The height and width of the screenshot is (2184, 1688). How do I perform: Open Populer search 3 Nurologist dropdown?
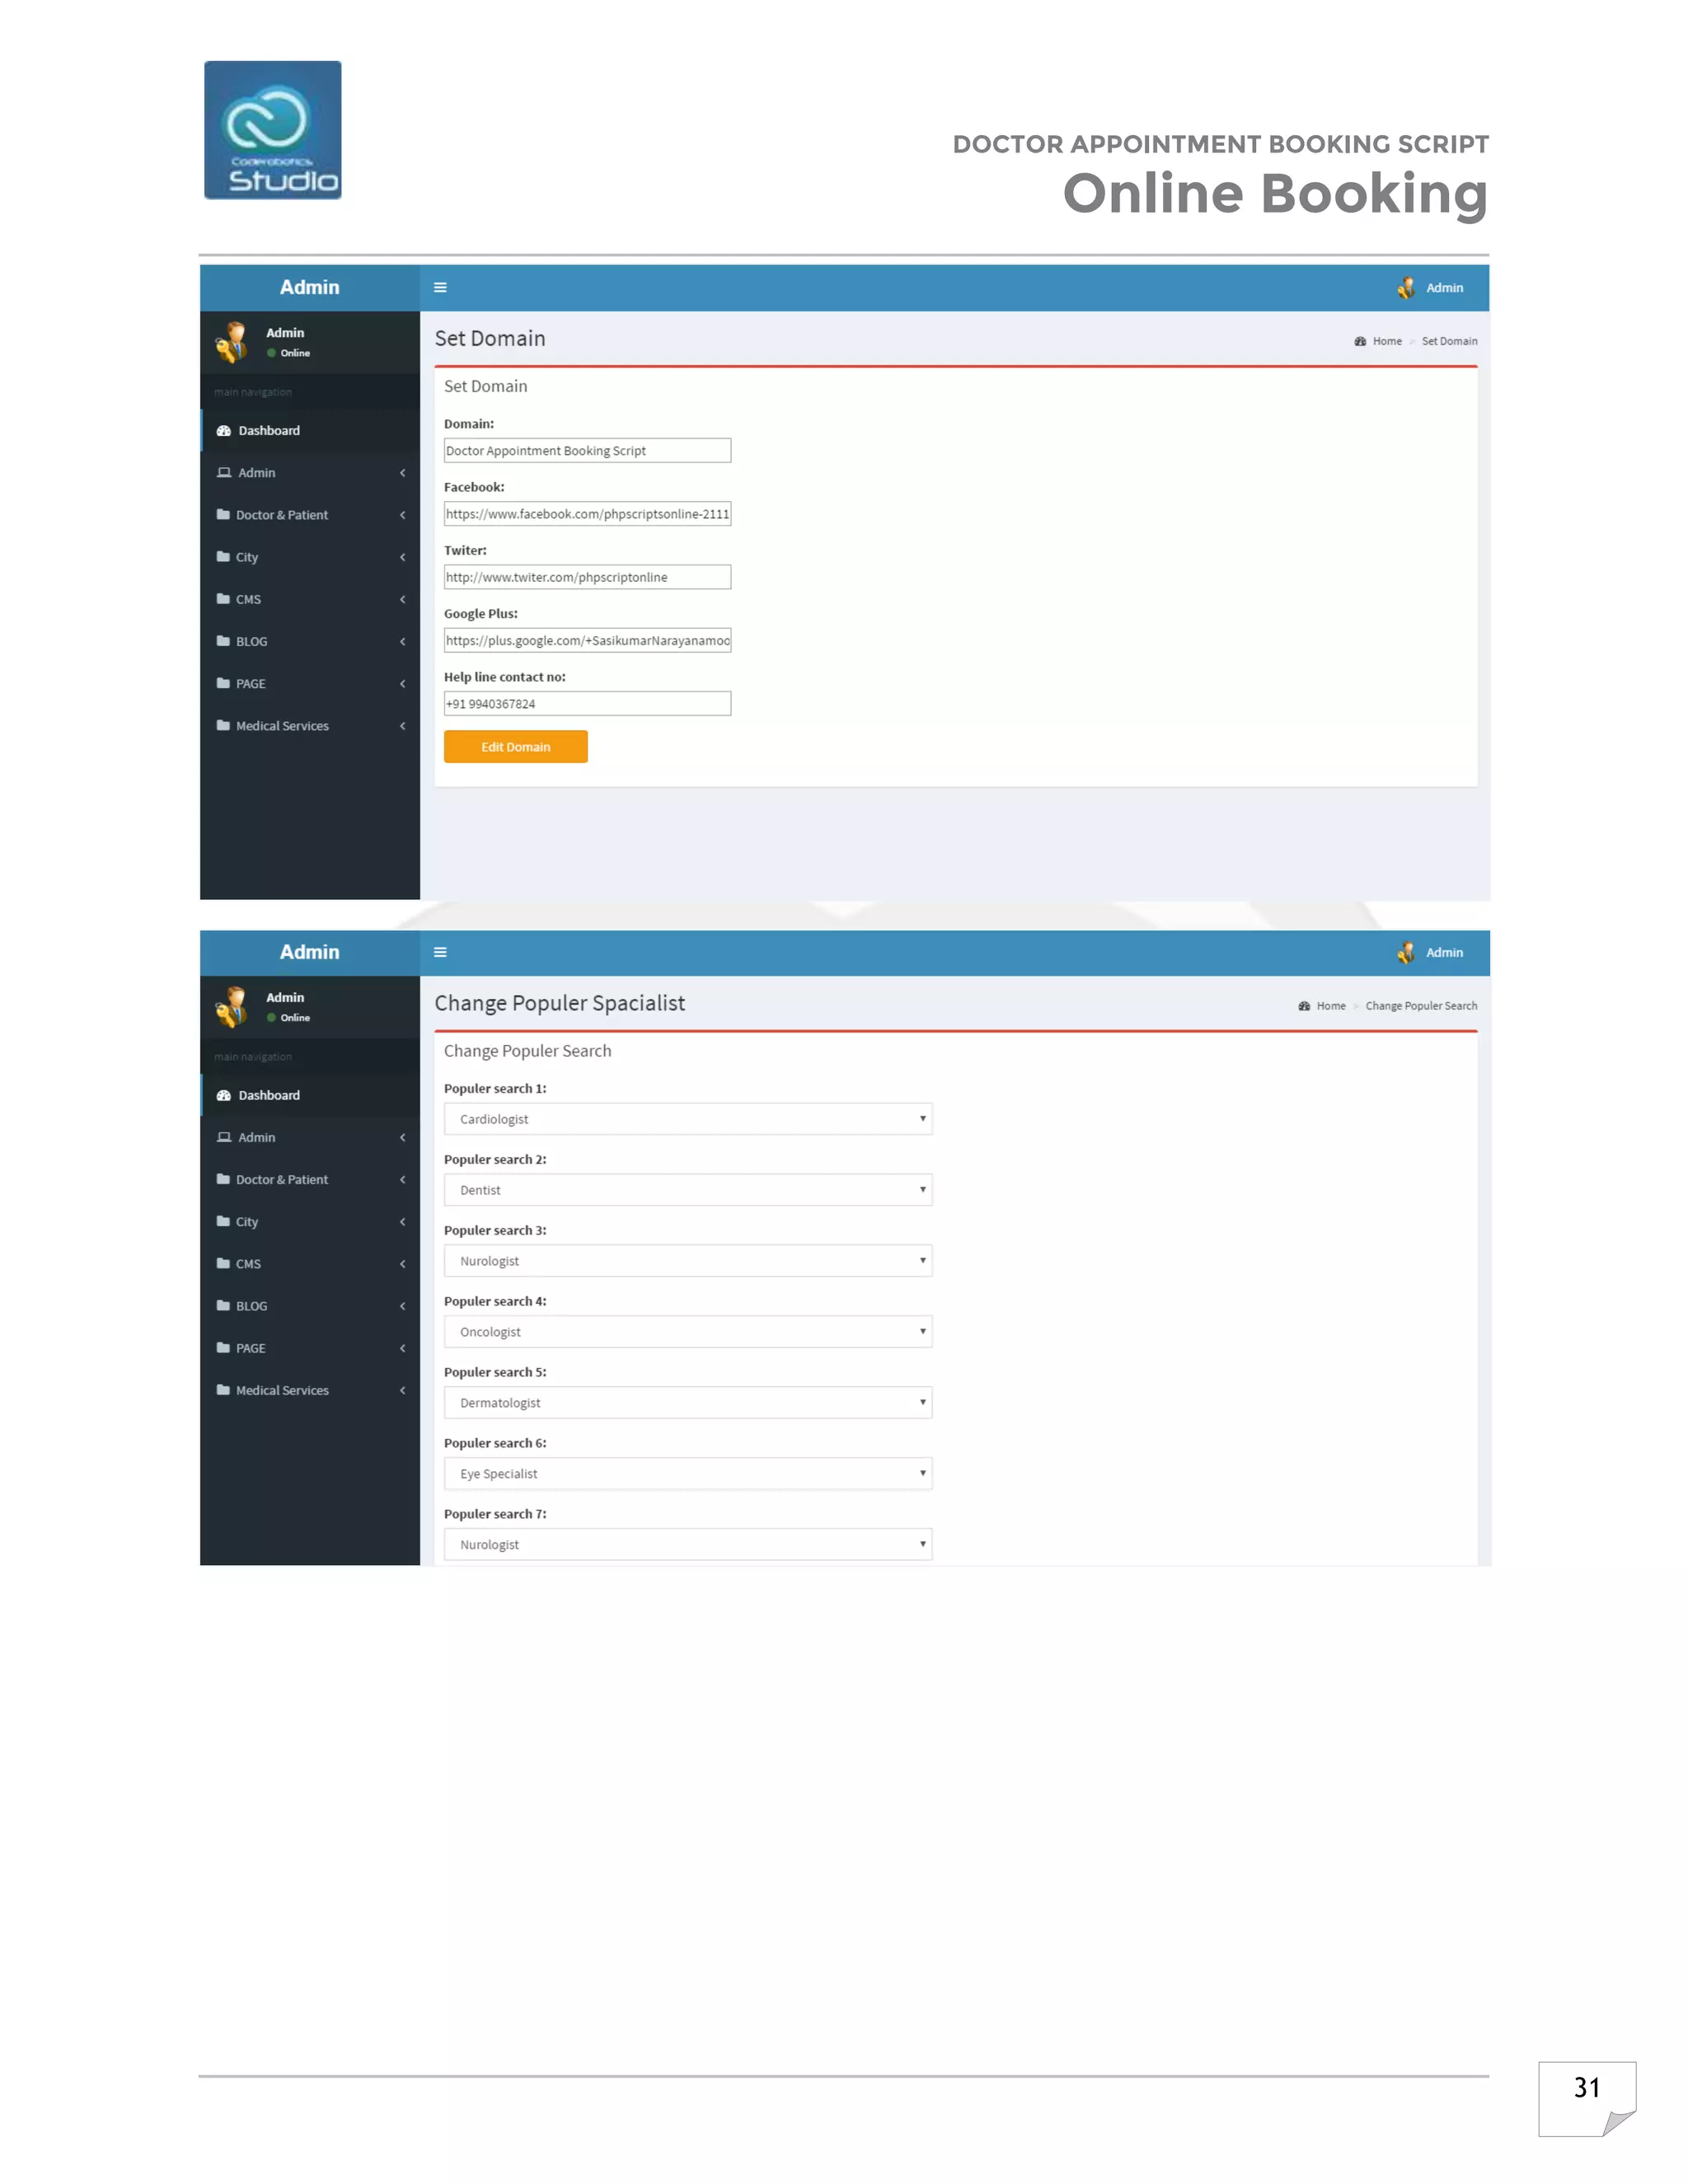tap(688, 1261)
